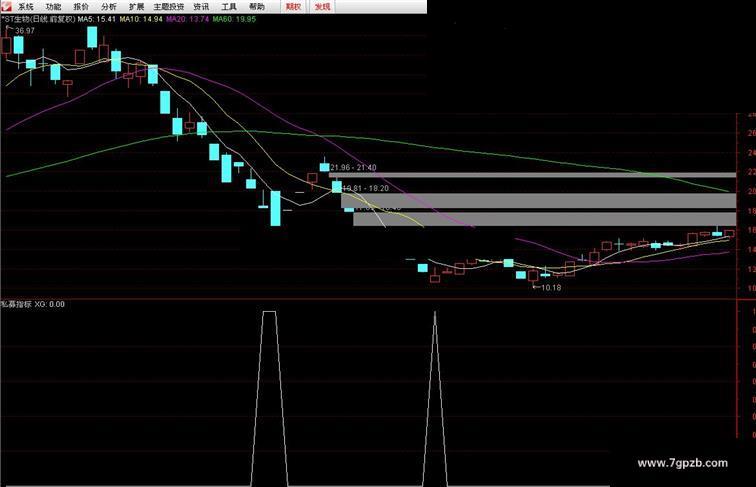Click the 21.96 - 21.40 gap label
Image resolution: width=756 pixels, height=487 pixels.
pos(353,167)
